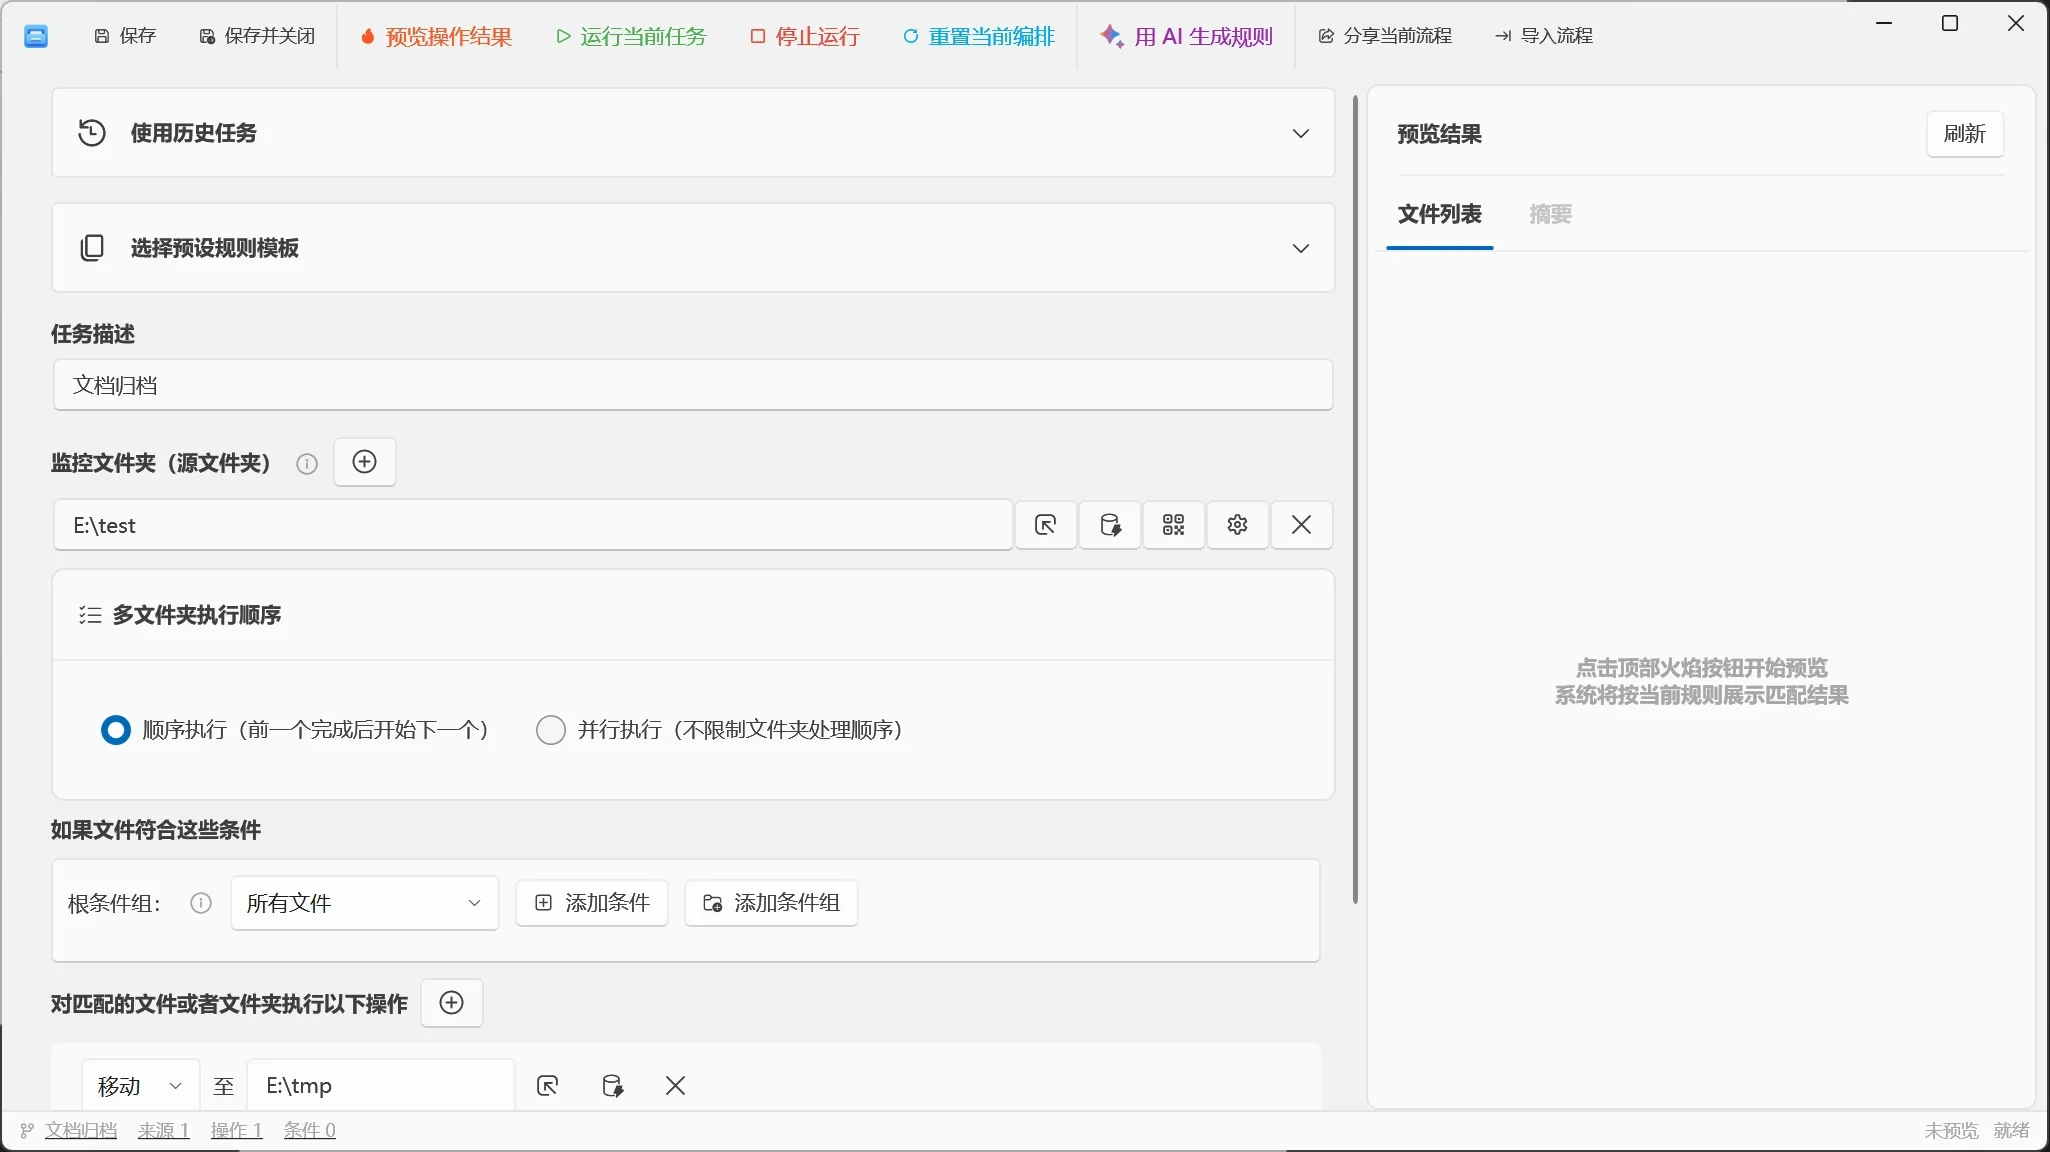
Task: Click variable icon for E:\tmp destination
Action: pos(612,1086)
